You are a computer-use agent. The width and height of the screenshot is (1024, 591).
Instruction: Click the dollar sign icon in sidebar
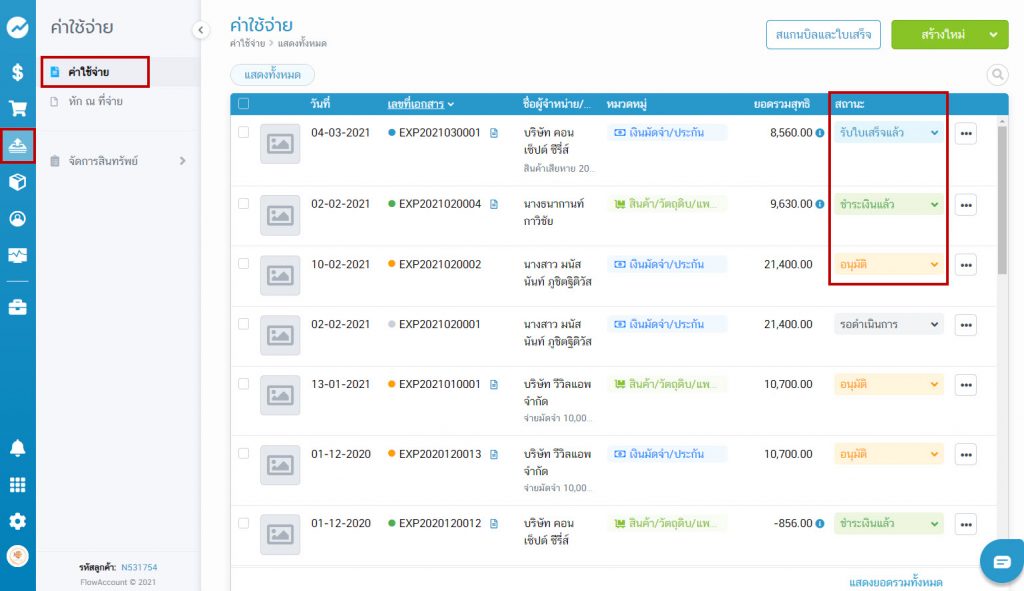pos(17,72)
